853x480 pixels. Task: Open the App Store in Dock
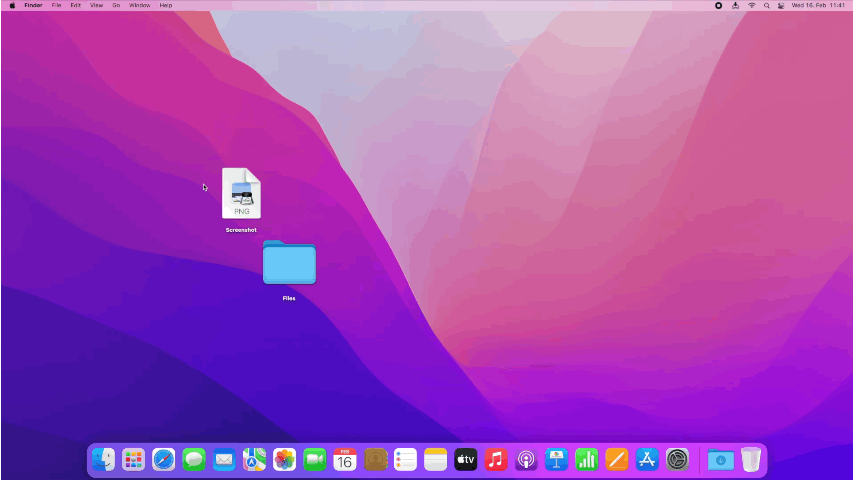647,460
